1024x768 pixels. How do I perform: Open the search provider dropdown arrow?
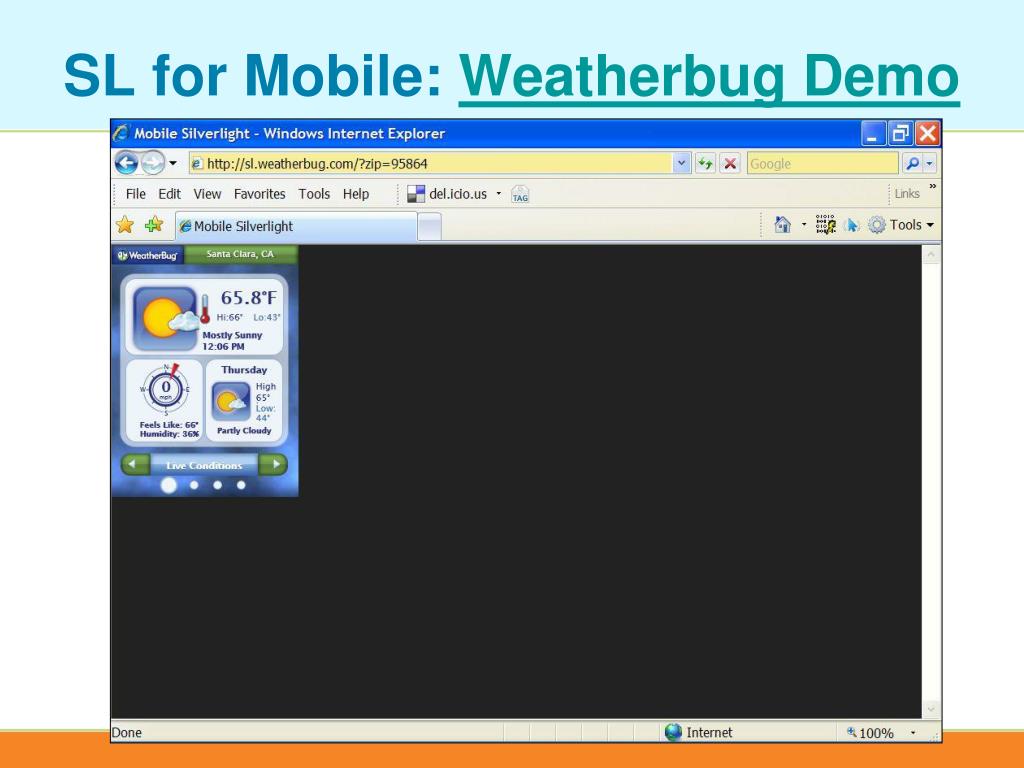pos(930,163)
